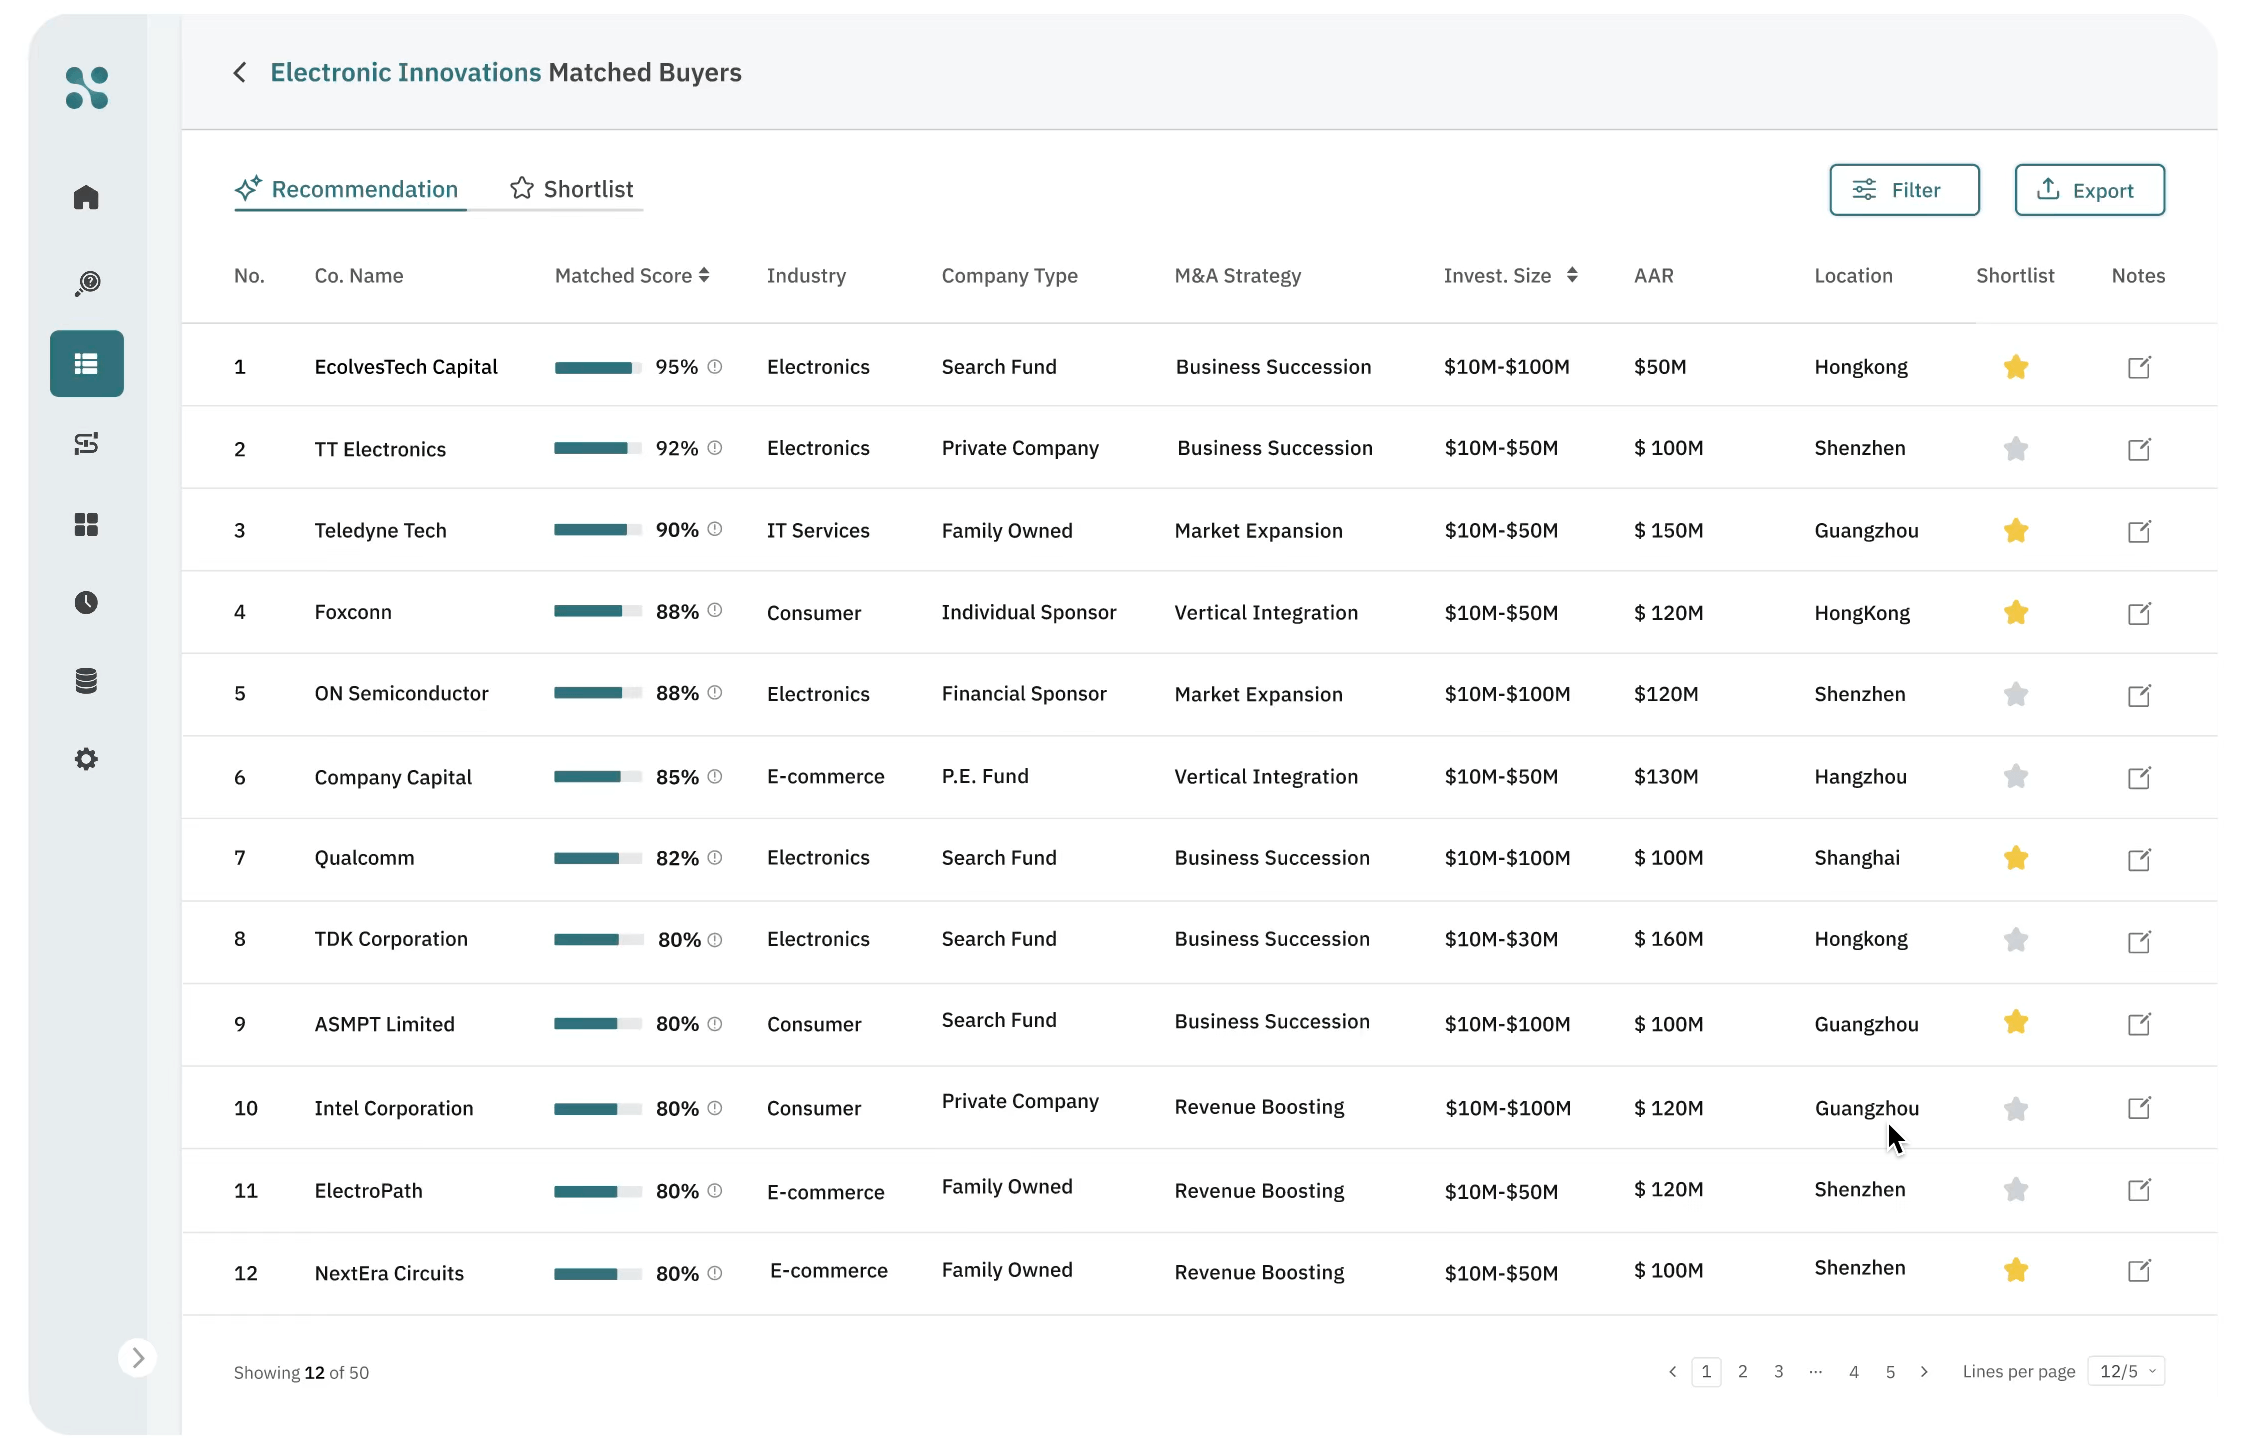Viewport: 2242px width, 1449px height.
Task: Open notes for EcolvesTech Capital
Action: click(x=2138, y=367)
